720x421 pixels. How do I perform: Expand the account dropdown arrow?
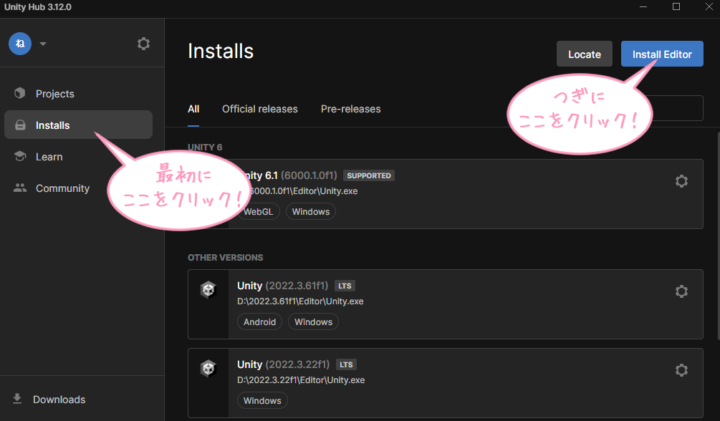tap(43, 44)
